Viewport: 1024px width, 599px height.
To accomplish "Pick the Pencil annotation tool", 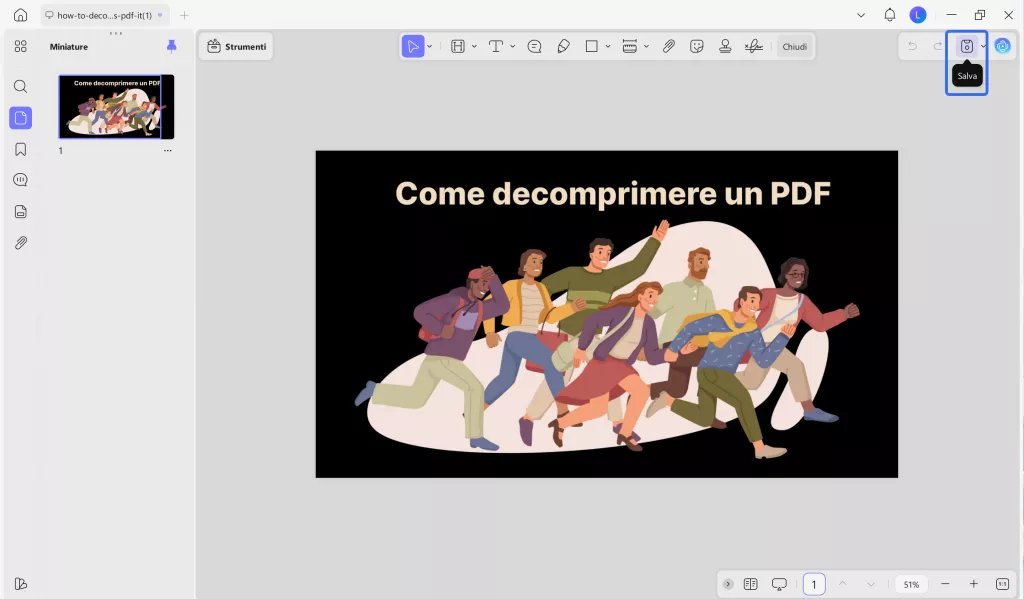I will coord(563,46).
